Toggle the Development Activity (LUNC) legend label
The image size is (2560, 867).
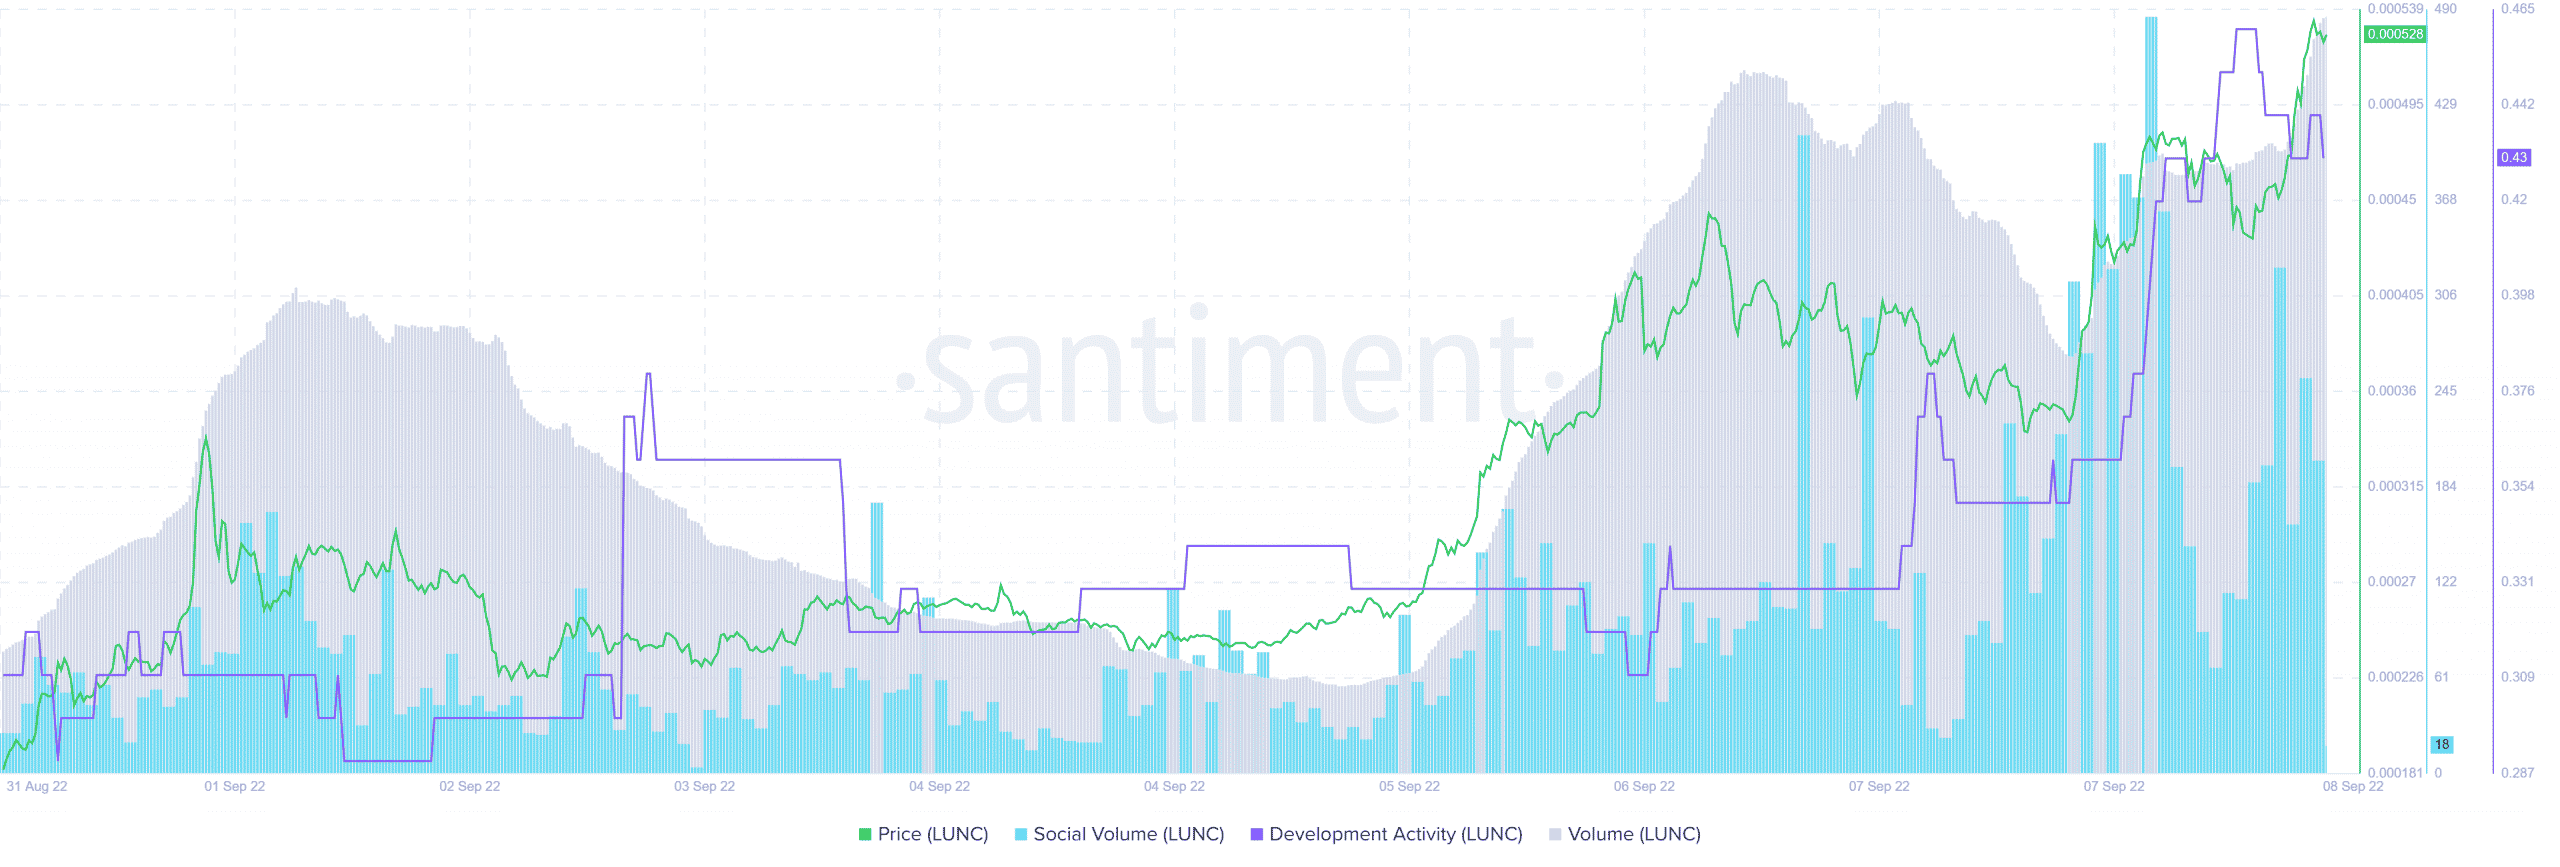[1395, 834]
